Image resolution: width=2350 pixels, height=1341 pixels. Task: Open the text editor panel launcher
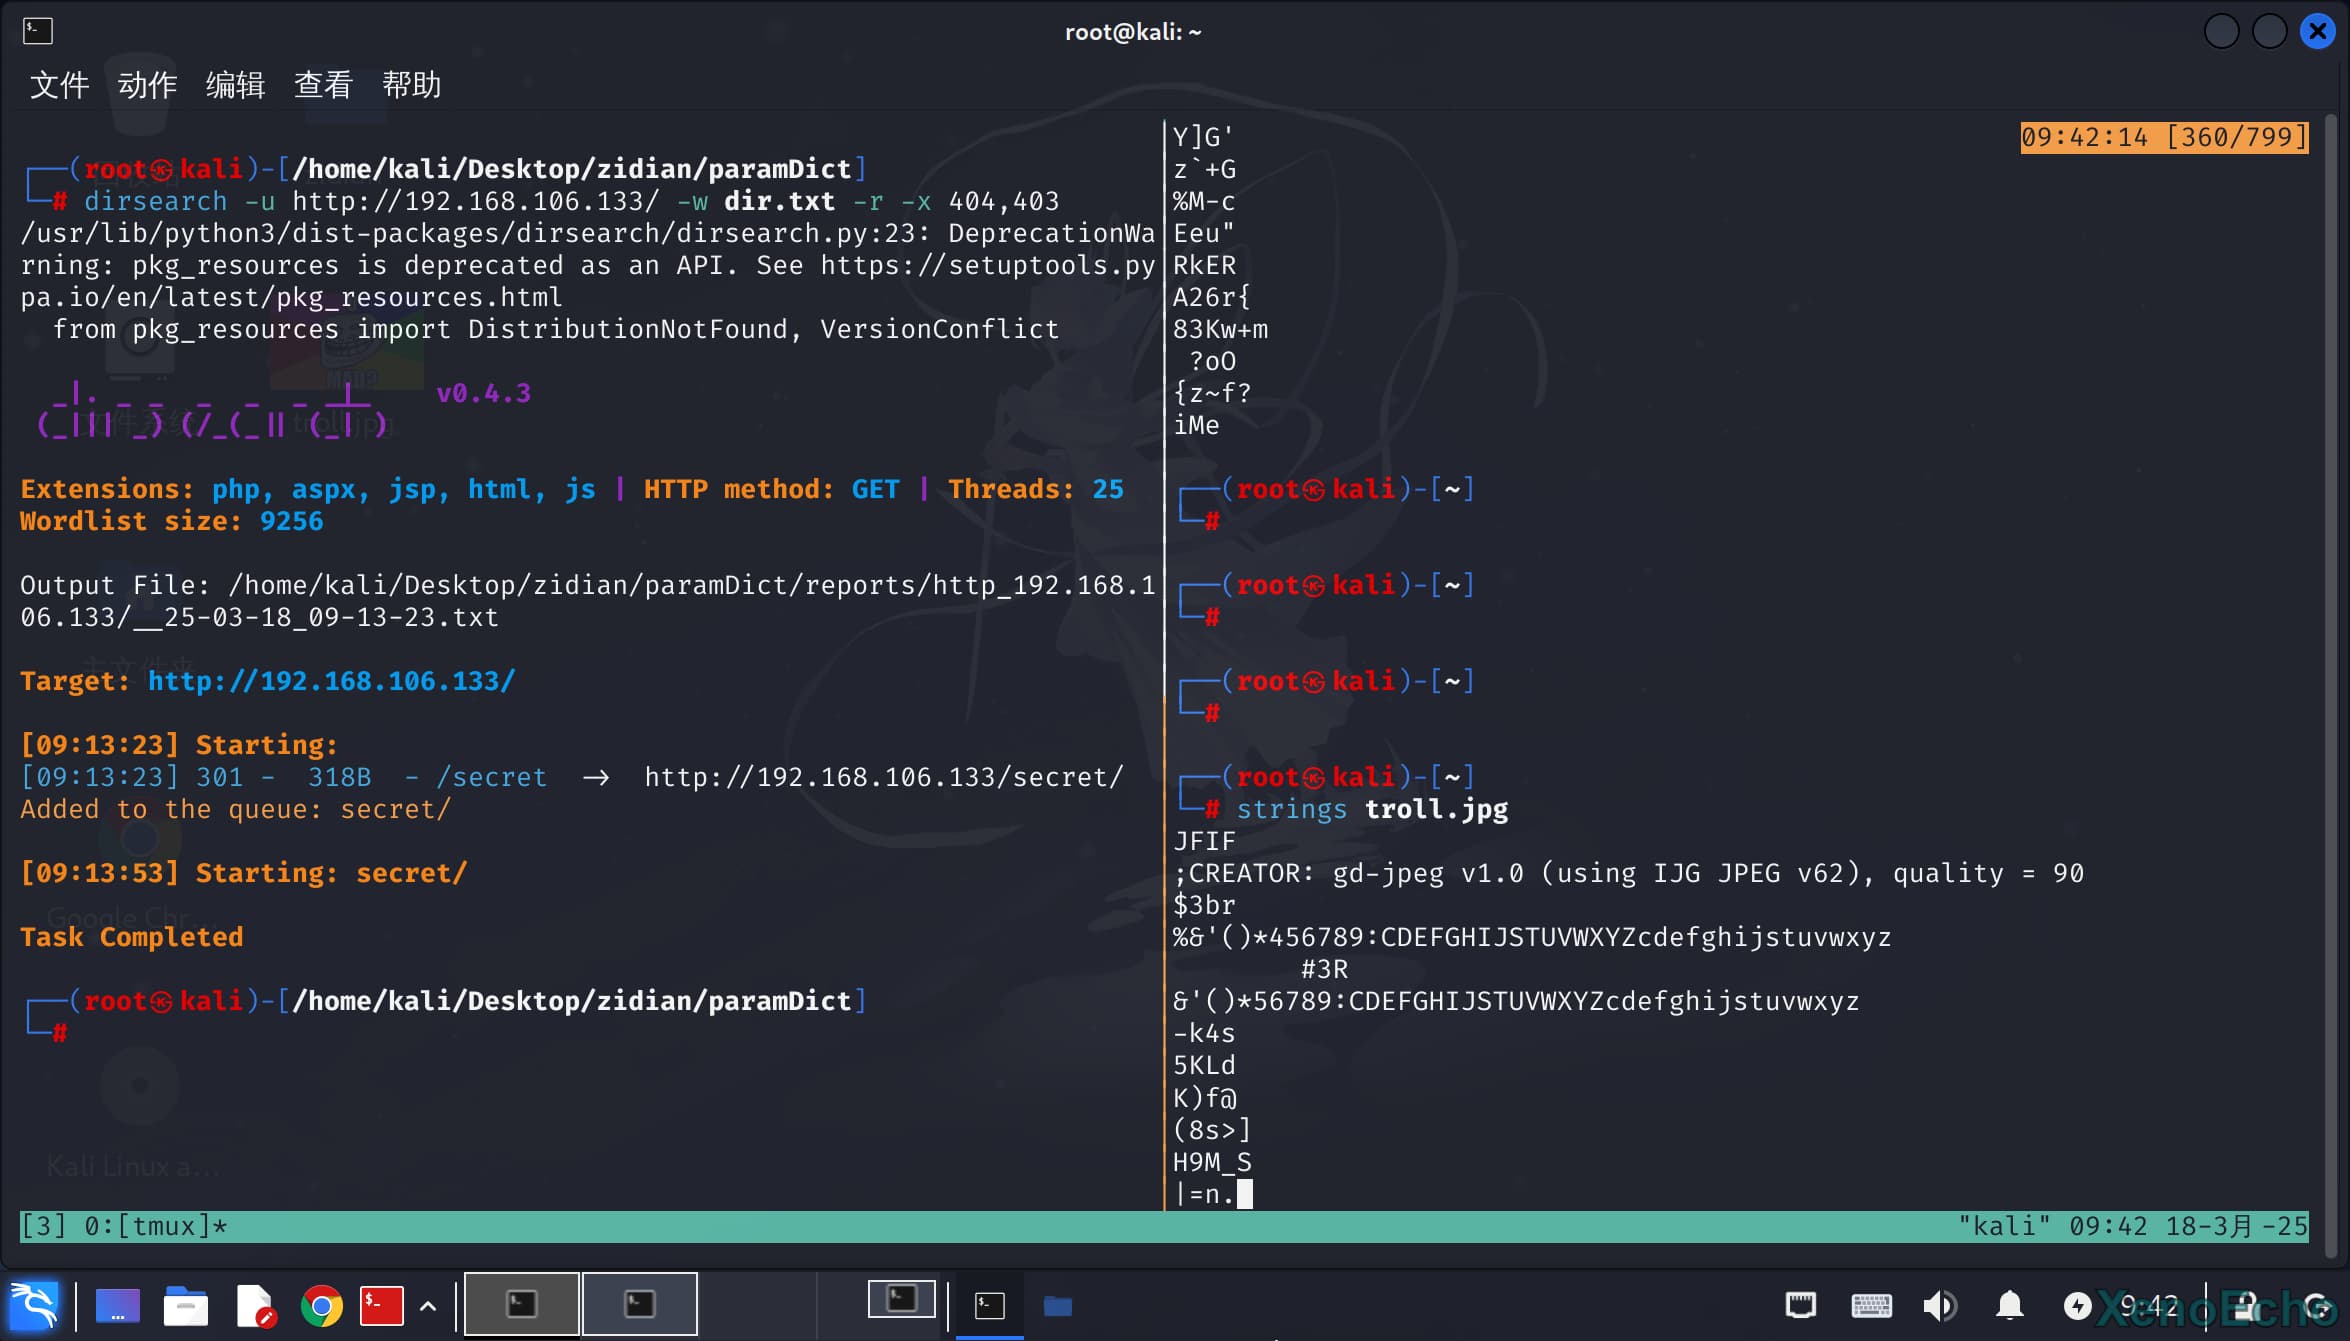(x=254, y=1305)
